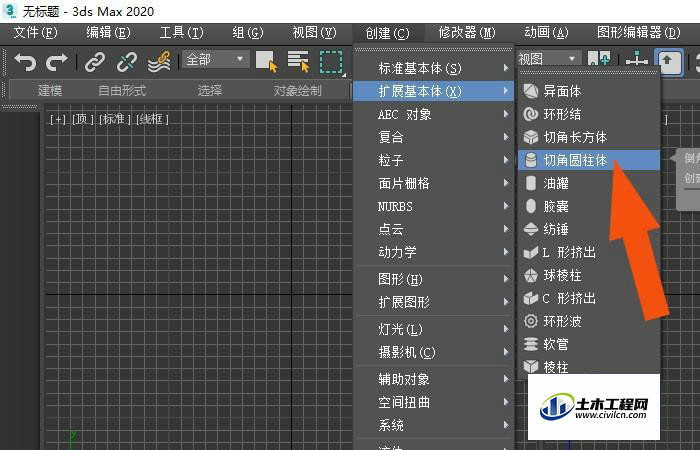The height and width of the screenshot is (450, 700).
Task: Open Select by Name list icon
Action: pyautogui.click(x=298, y=61)
